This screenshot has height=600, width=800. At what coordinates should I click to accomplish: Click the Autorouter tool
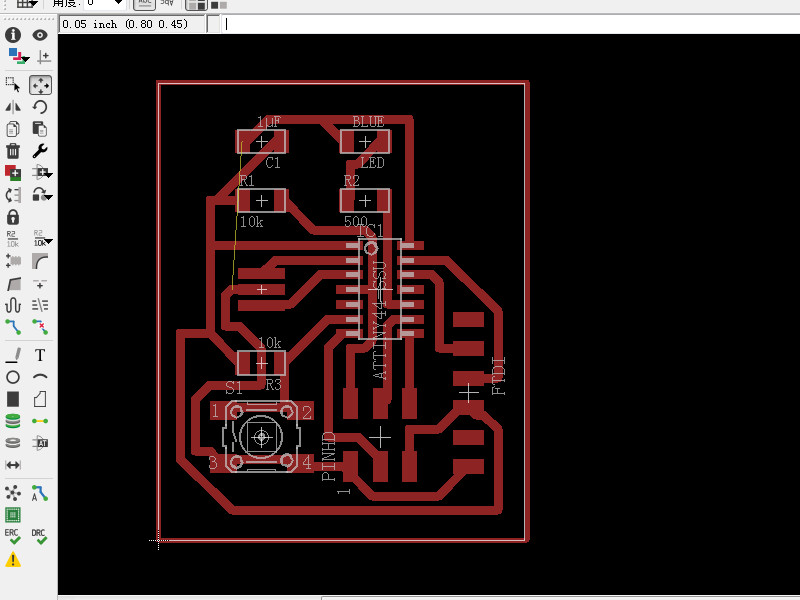point(40,493)
